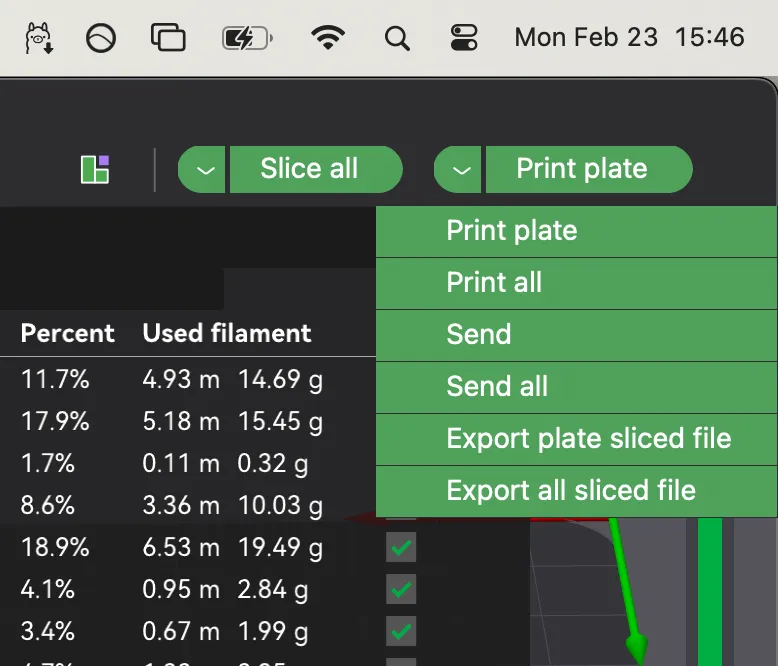
Task: Click the green plate layout icon
Action: click(95, 169)
